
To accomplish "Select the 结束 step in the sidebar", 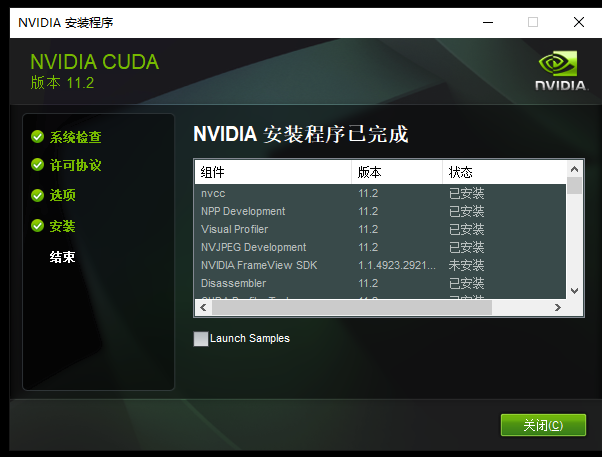I will [x=63, y=257].
